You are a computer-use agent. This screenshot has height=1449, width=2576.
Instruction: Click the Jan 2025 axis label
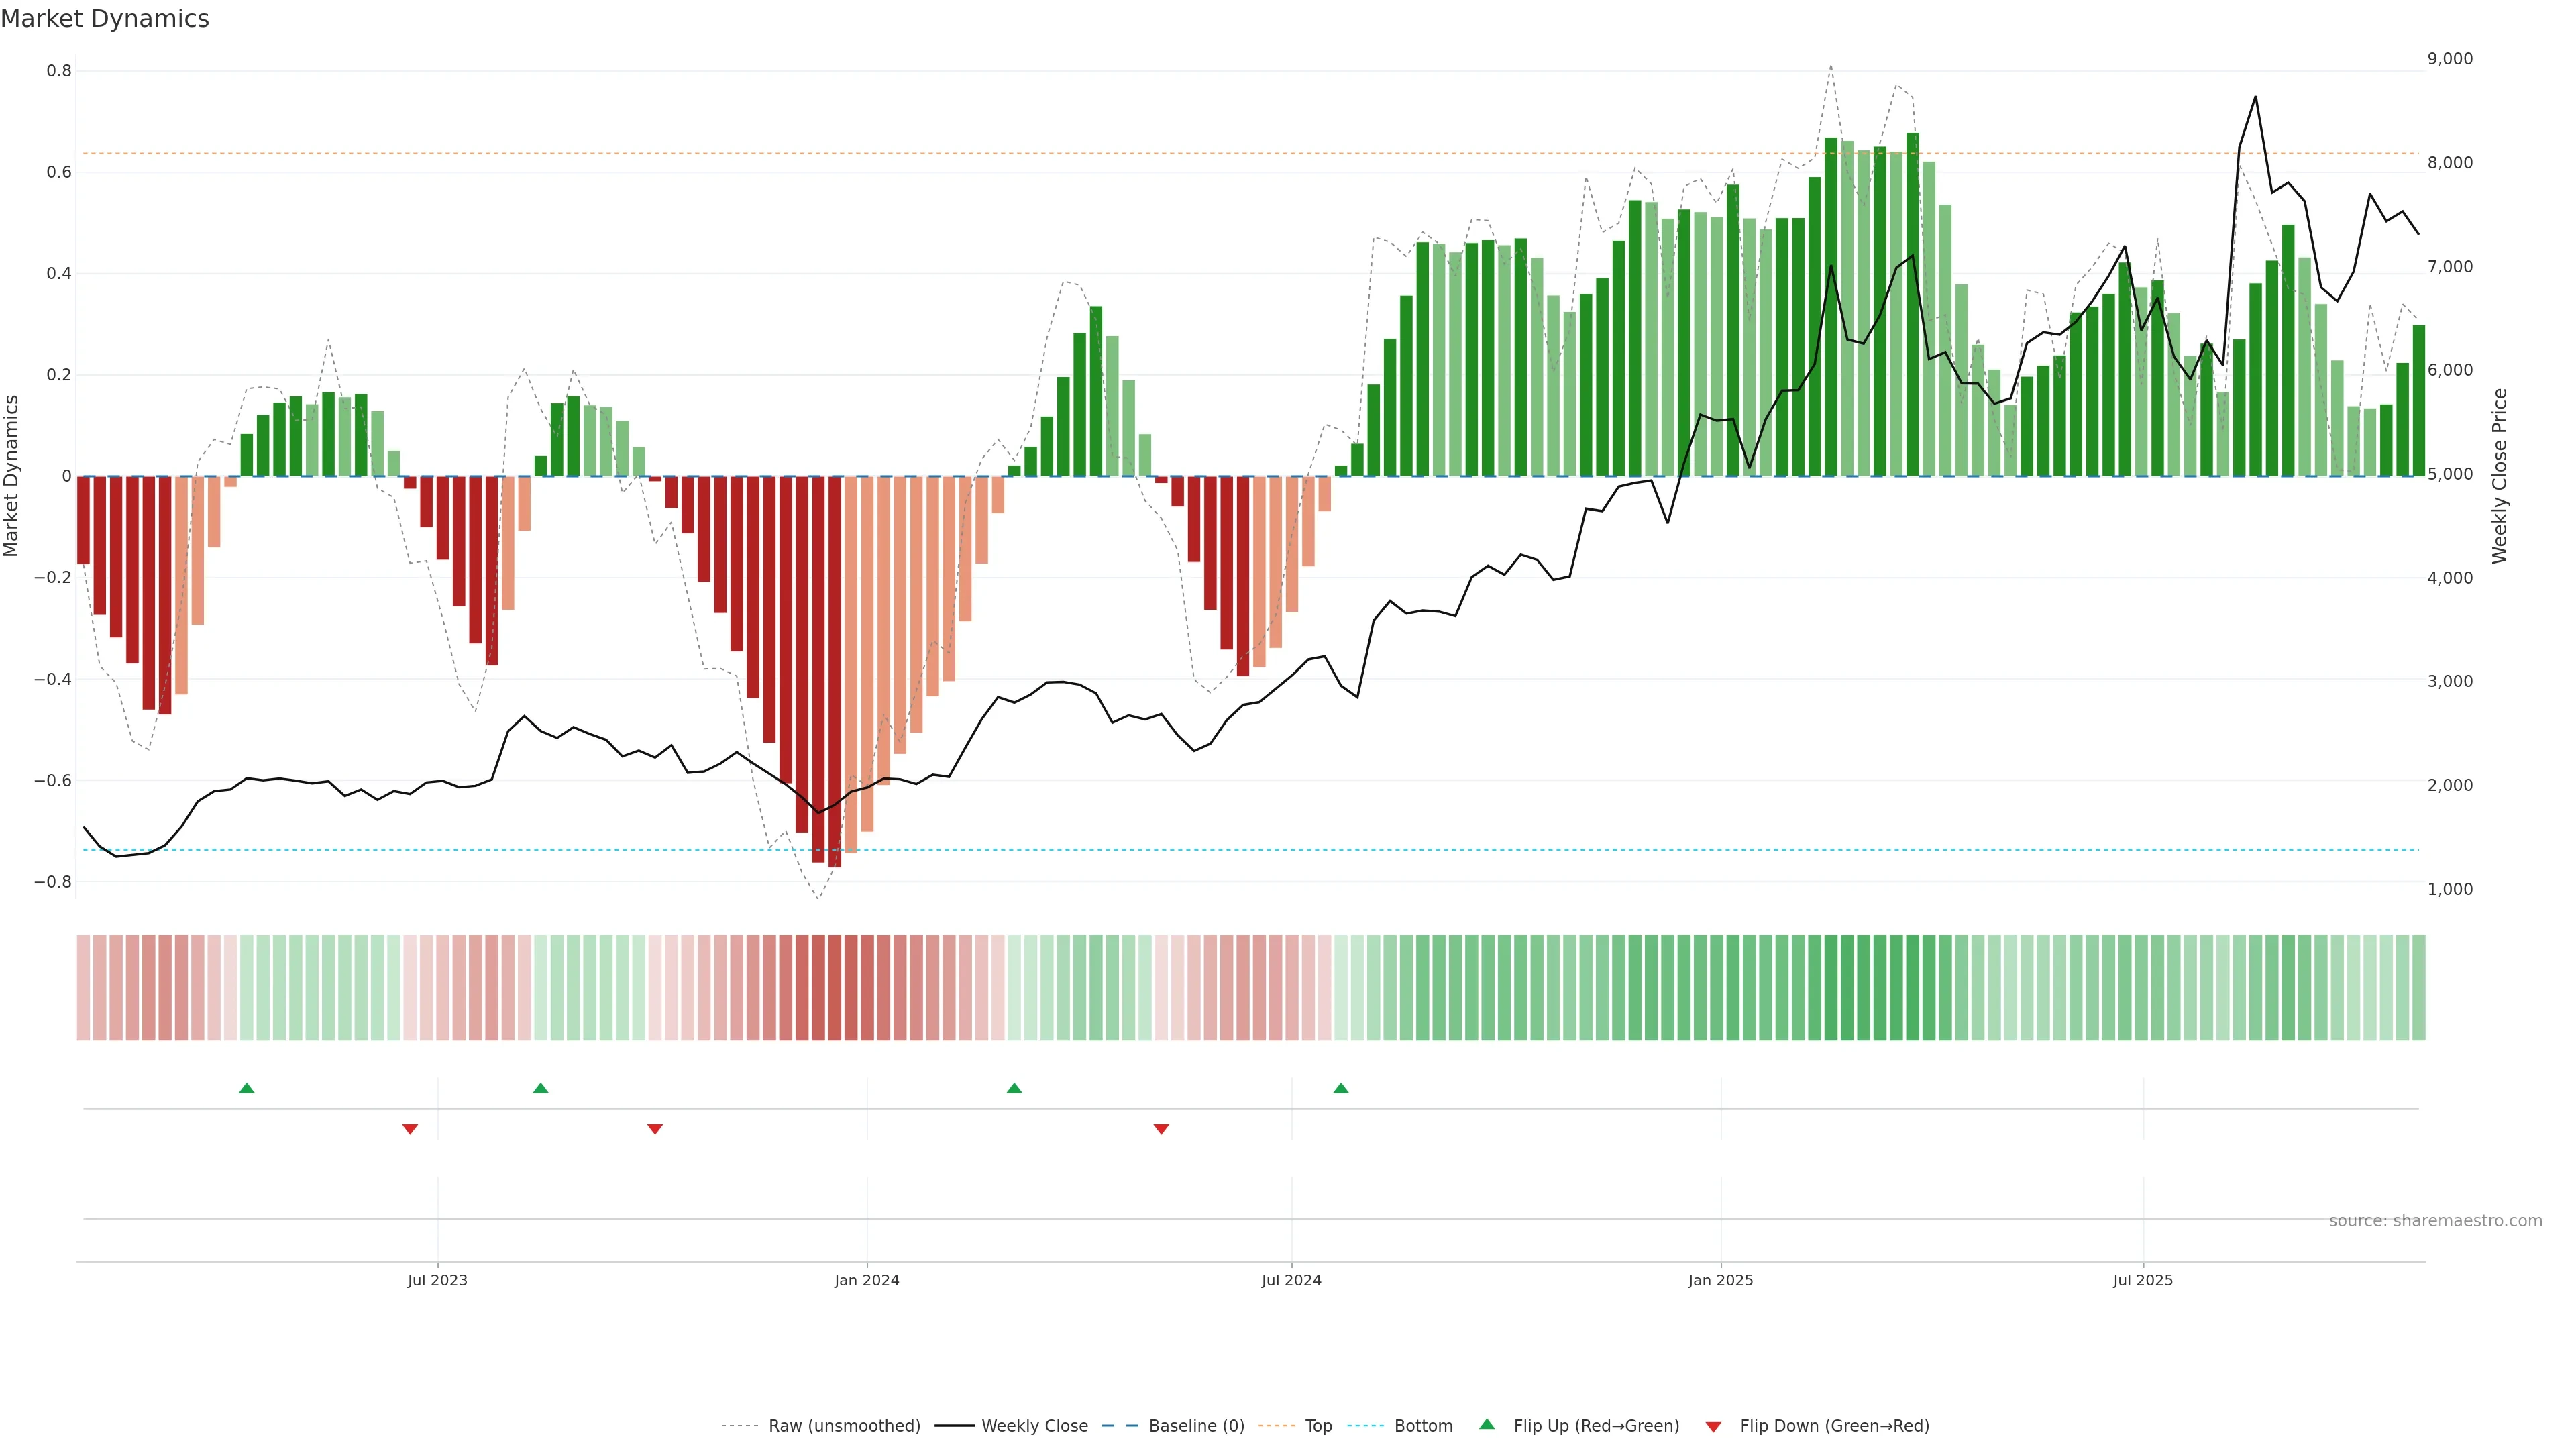pyautogui.click(x=1720, y=1280)
